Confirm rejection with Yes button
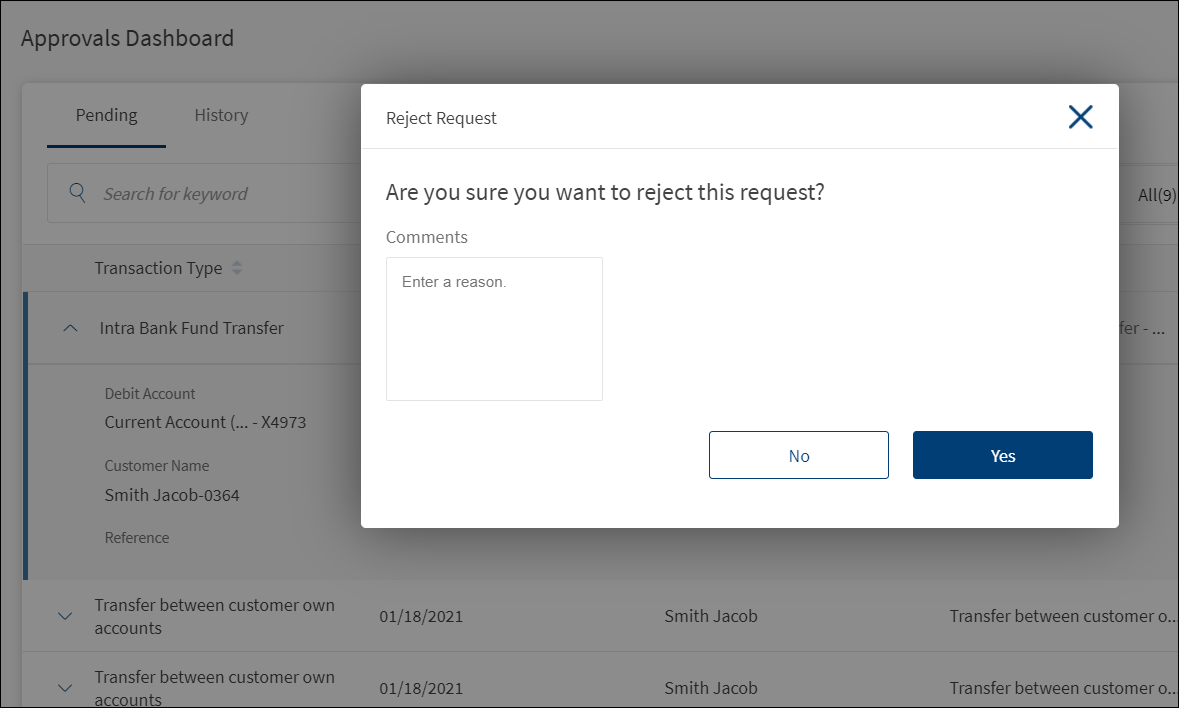1179x708 pixels. tap(1002, 455)
